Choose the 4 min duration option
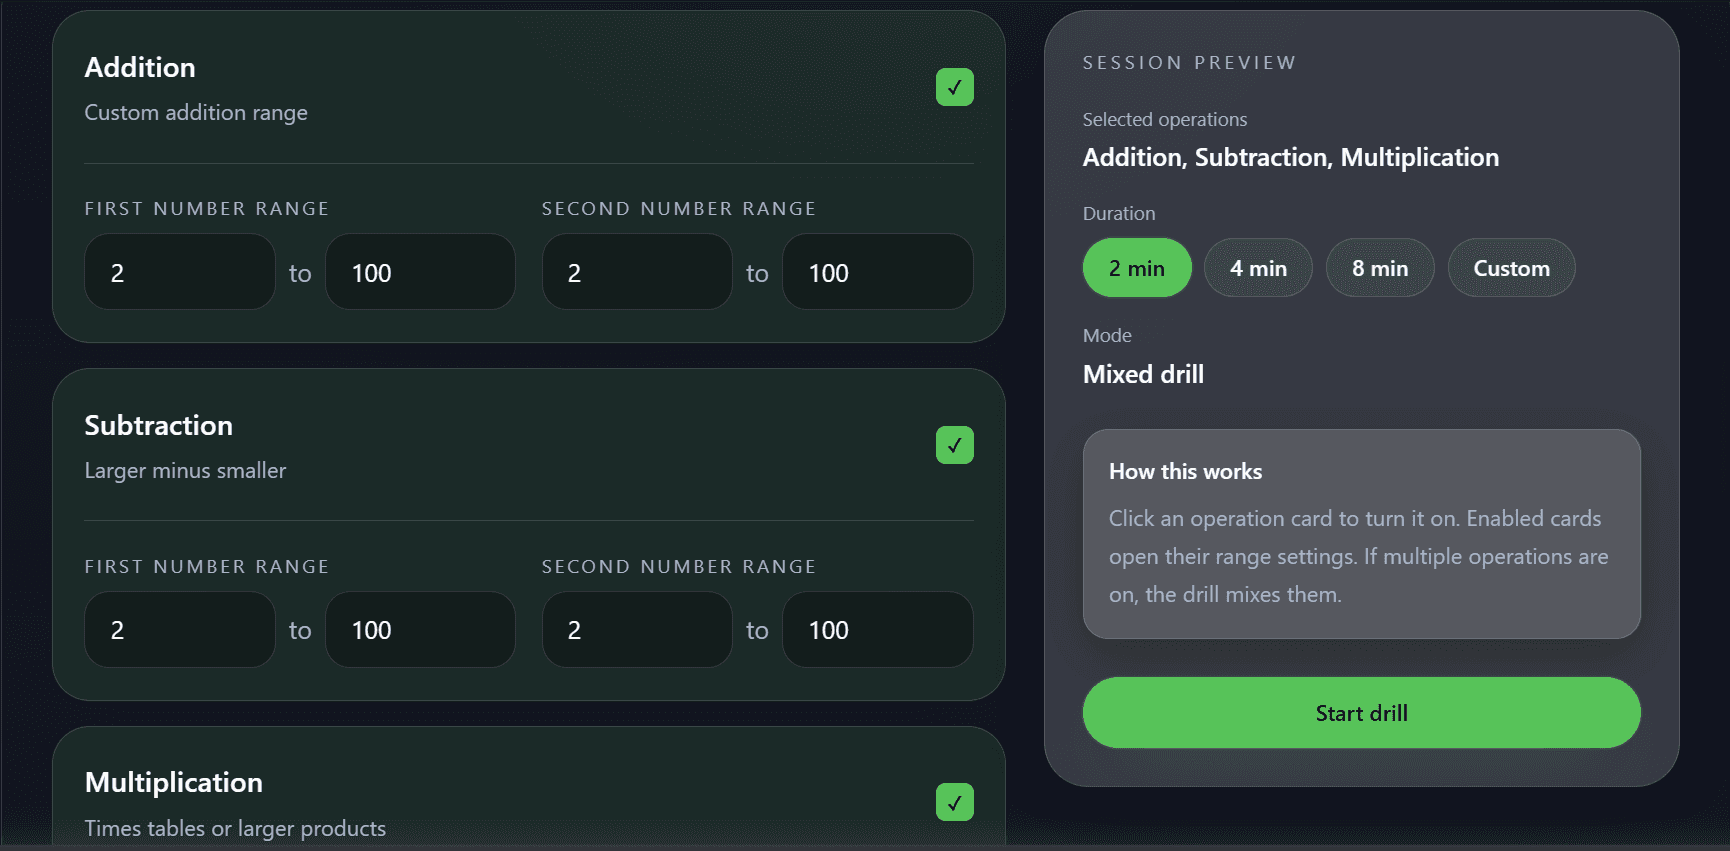Image resolution: width=1730 pixels, height=851 pixels. click(x=1257, y=268)
